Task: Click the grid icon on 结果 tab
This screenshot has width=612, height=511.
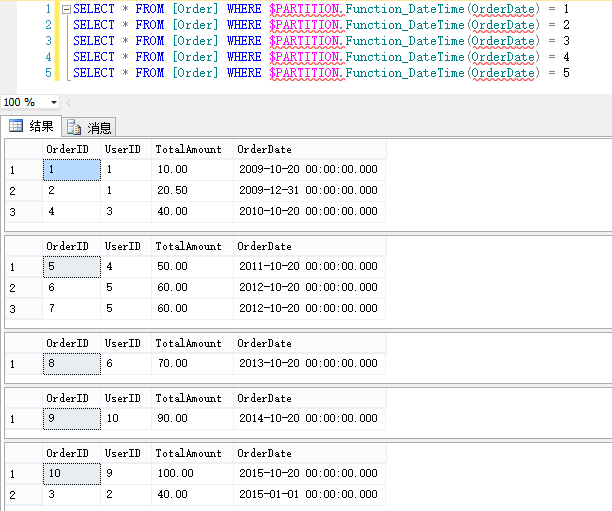Action: coord(16,126)
